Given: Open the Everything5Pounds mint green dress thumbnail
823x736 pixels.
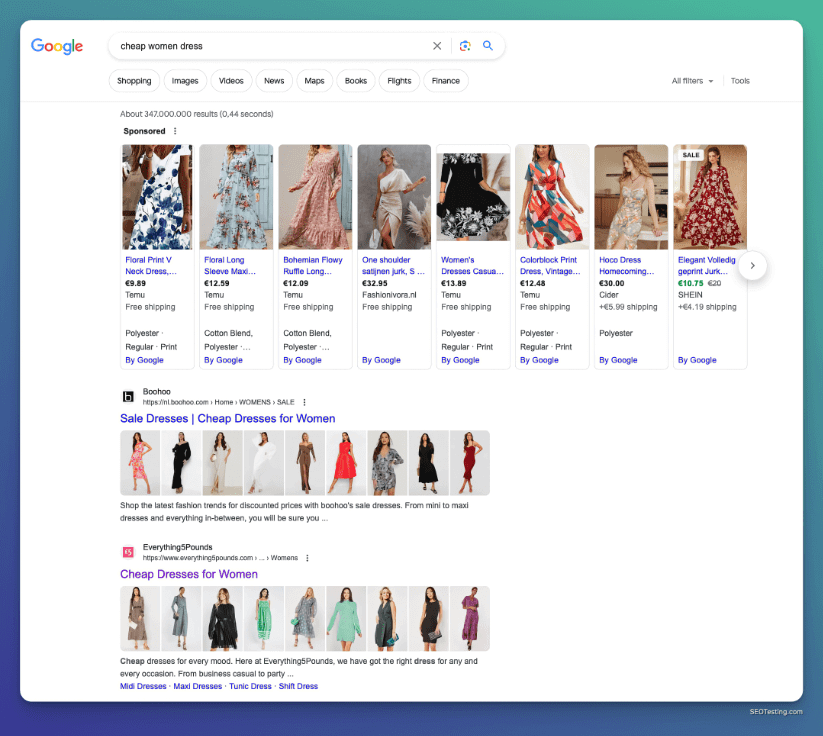Looking at the screenshot, I should 346,618.
